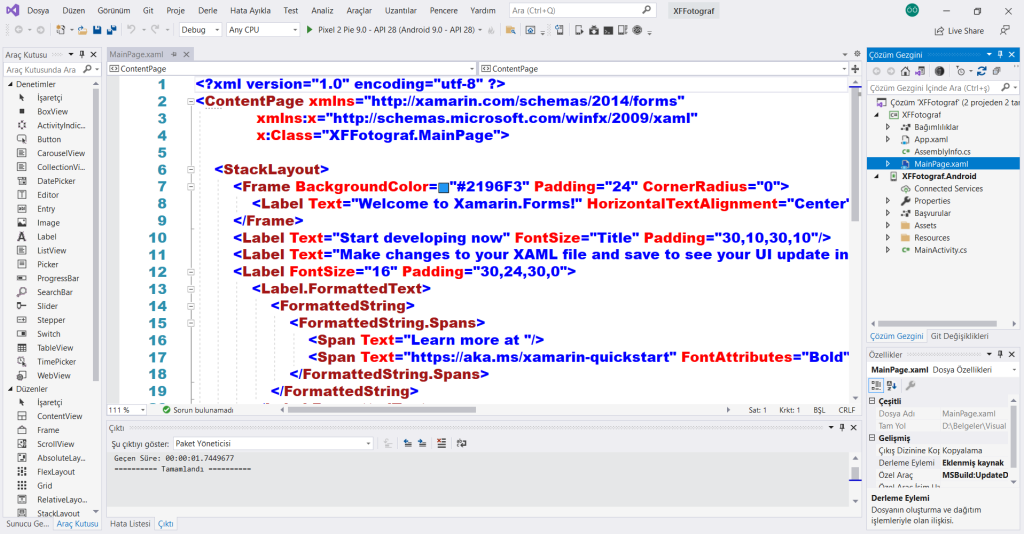Switch to the Hata Listesi tab
The width and height of the screenshot is (1024, 534).
(x=129, y=524)
